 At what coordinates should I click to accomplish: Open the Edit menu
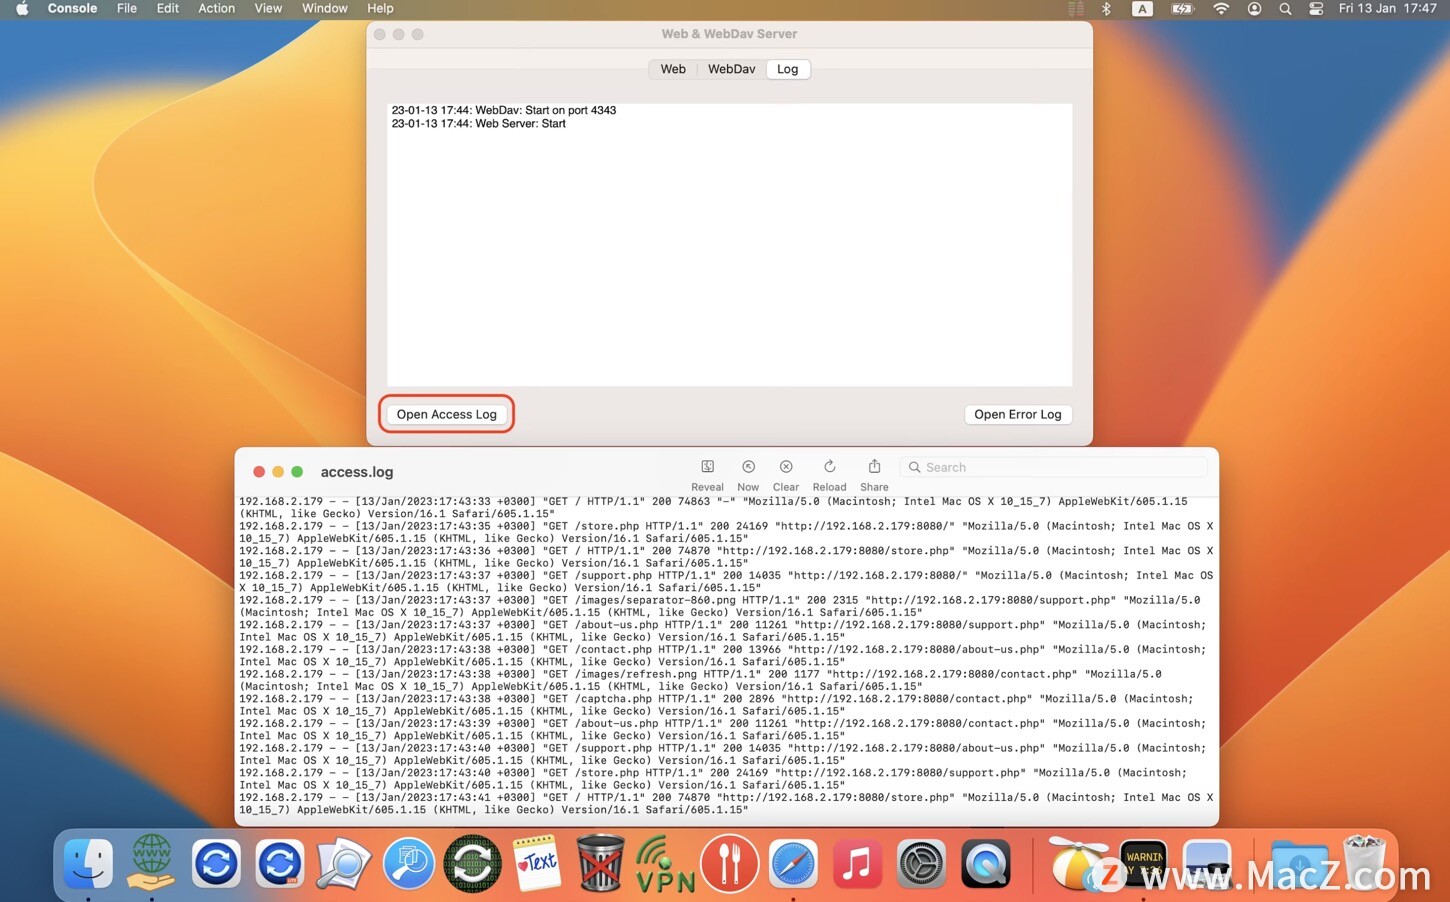168,8
